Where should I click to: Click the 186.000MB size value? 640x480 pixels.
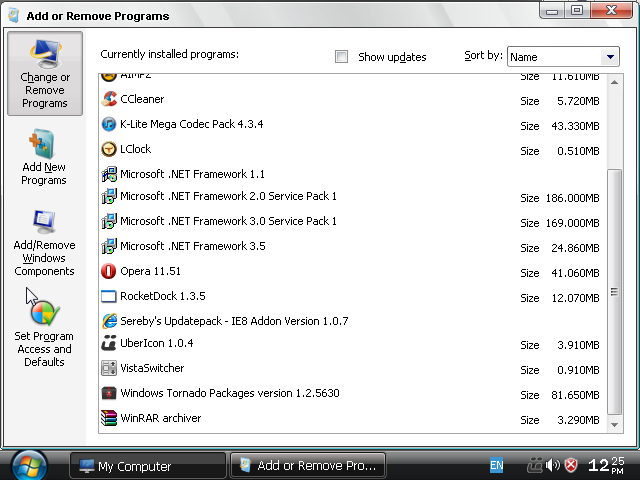click(x=572, y=198)
